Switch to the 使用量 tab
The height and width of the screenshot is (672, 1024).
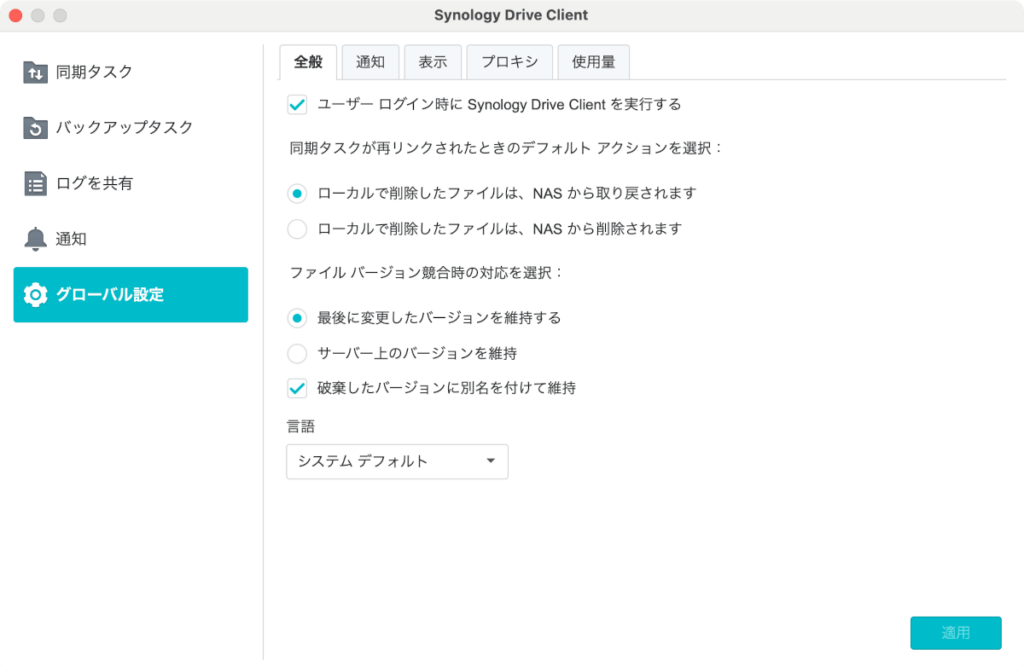594,62
